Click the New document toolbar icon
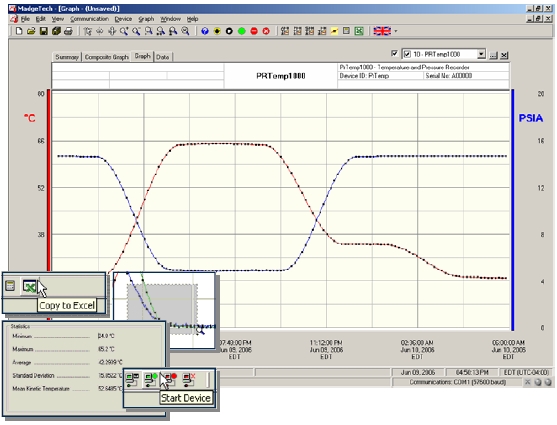Screen dimensions: 557x425 [x=19, y=31]
